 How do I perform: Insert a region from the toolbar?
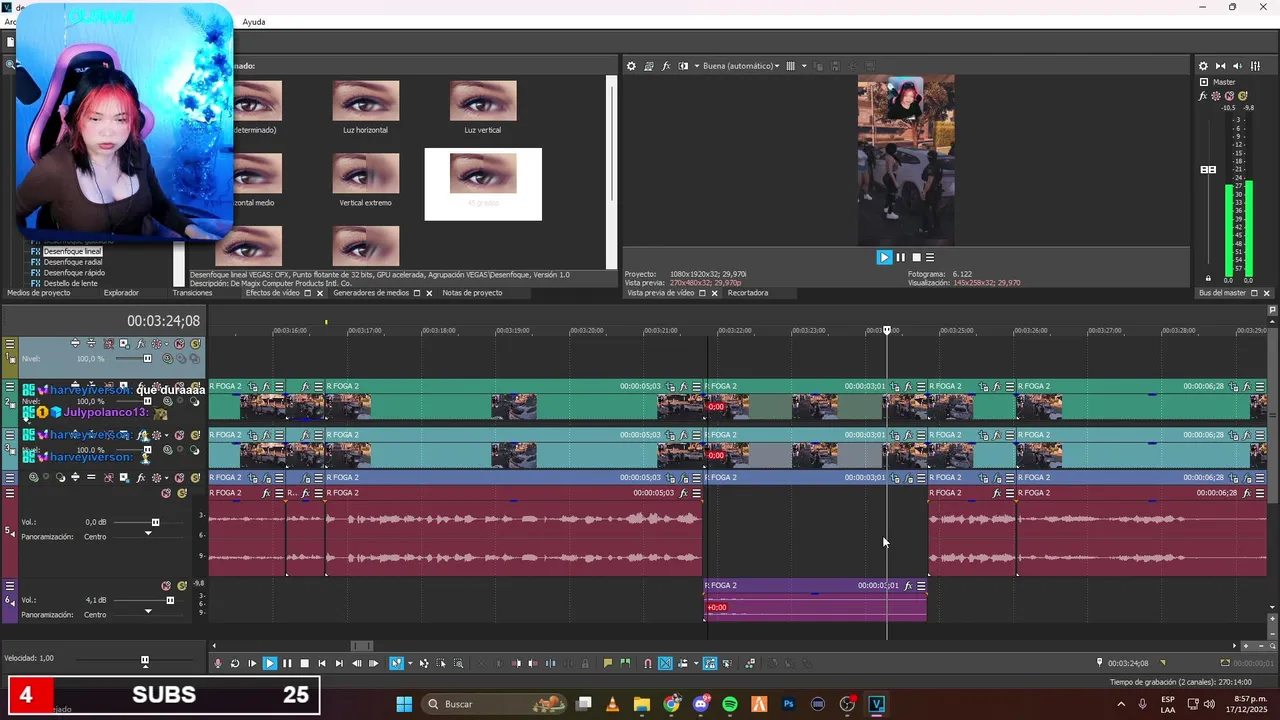click(x=626, y=663)
